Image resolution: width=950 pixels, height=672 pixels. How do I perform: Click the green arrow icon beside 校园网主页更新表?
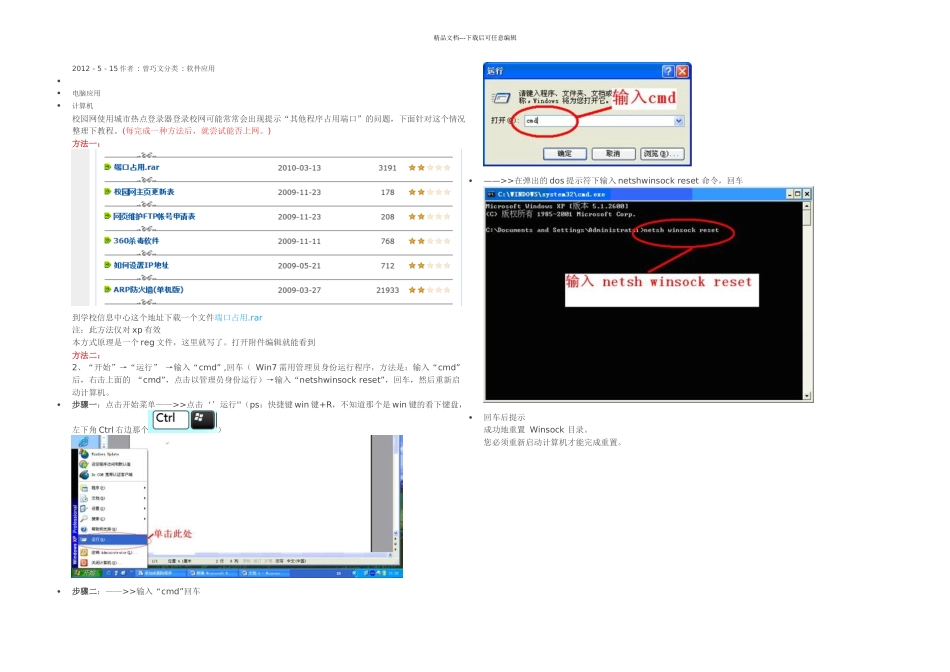pyautogui.click(x=107, y=191)
